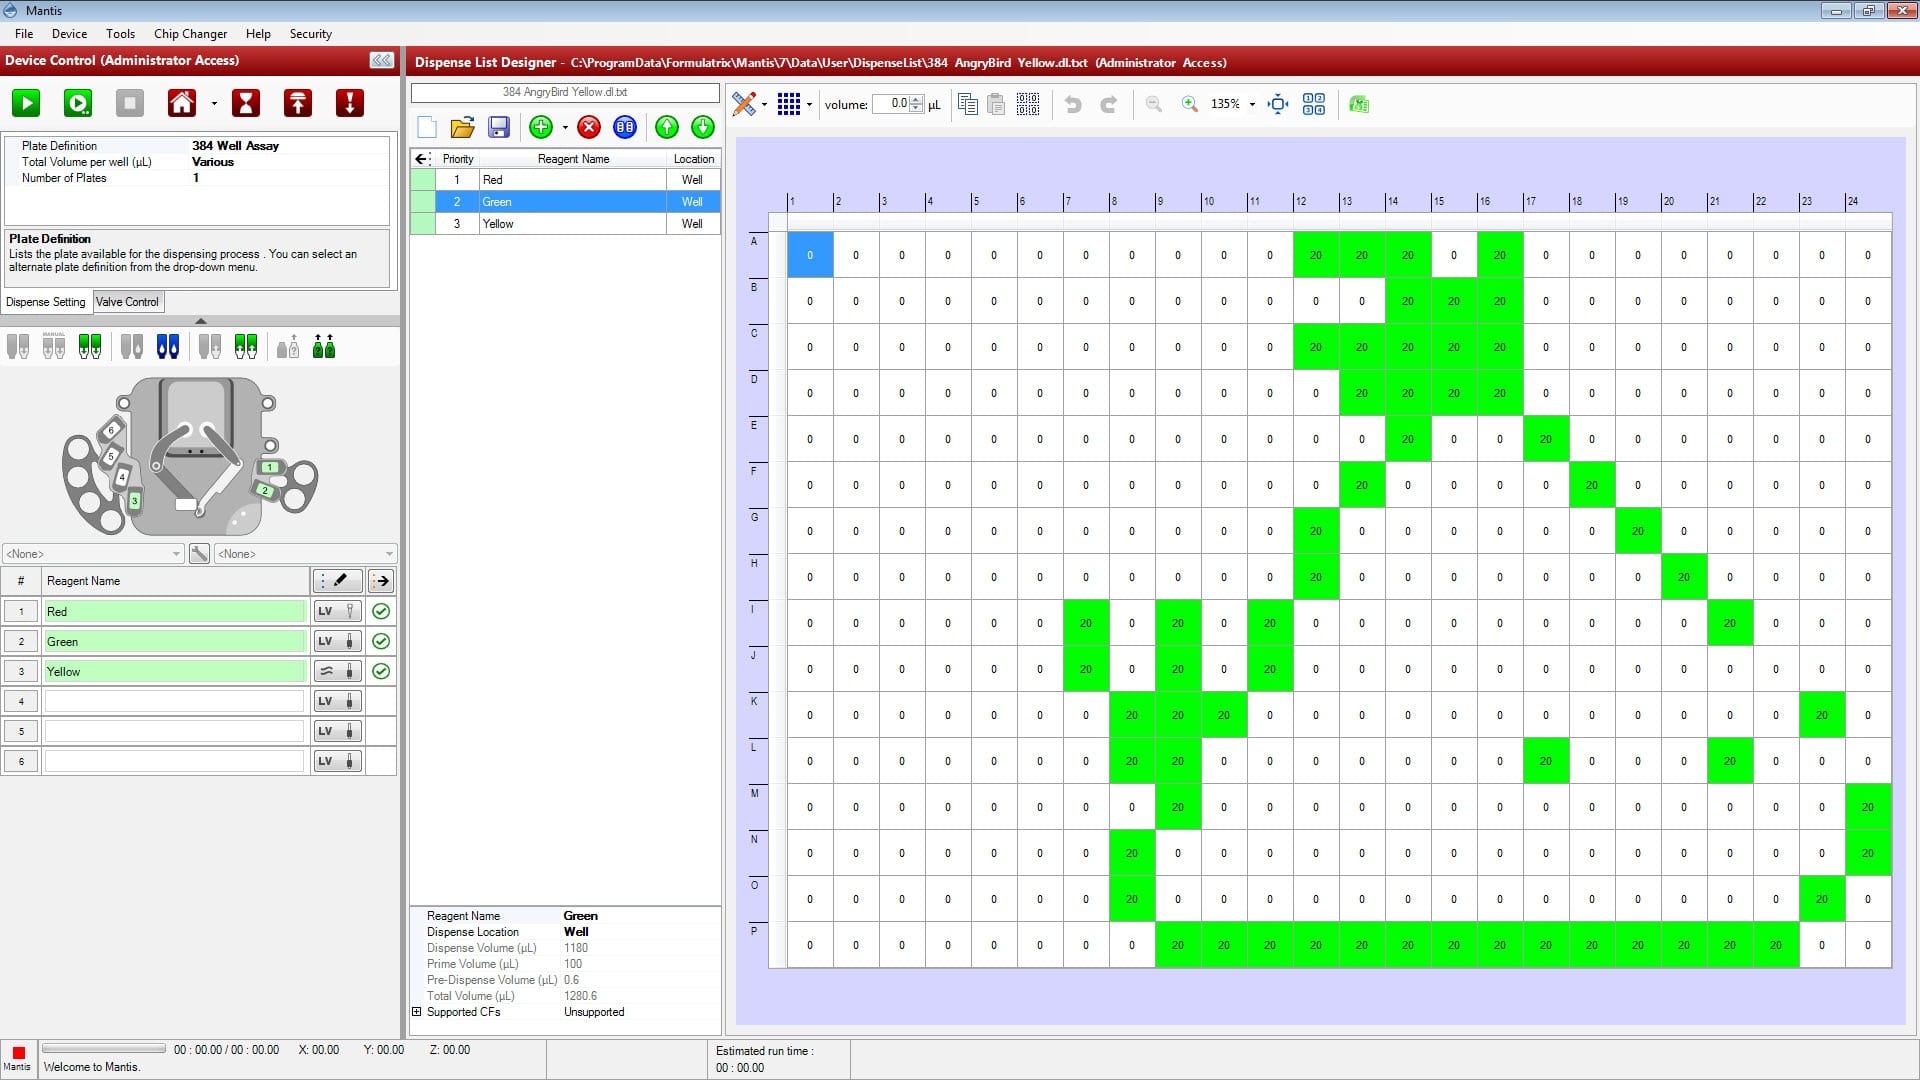Open the 135% zoom level dropdown
The width and height of the screenshot is (1920, 1080).
[x=1252, y=104]
